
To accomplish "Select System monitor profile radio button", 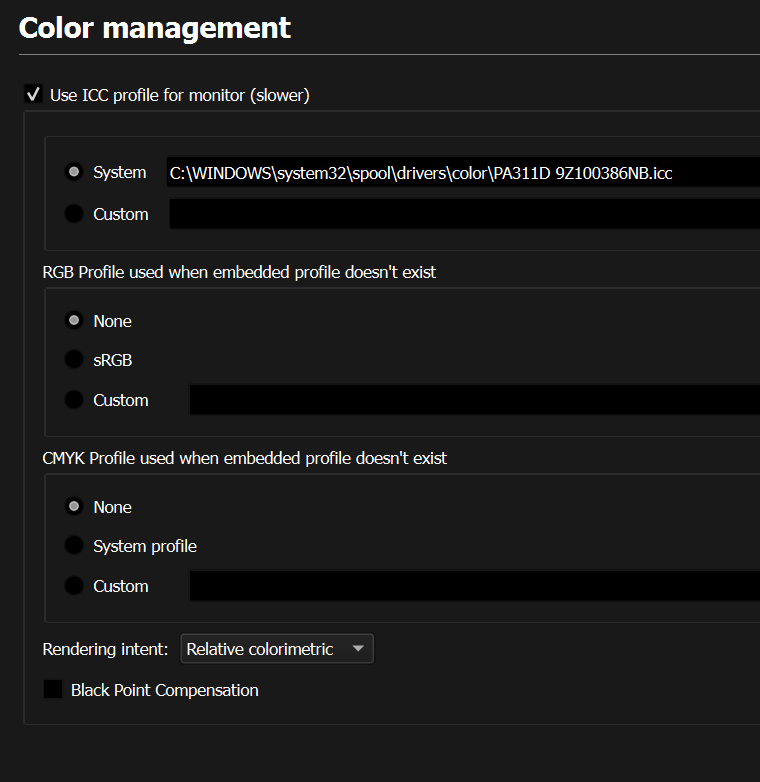I will 74,172.
